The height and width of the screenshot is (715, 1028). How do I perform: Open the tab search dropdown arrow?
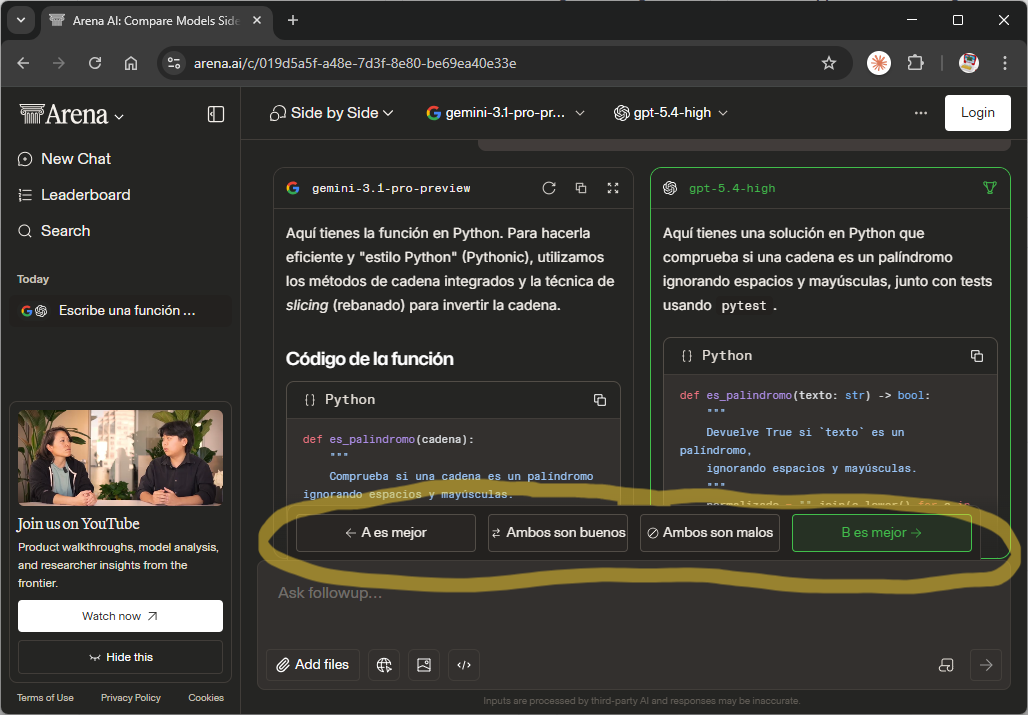(x=21, y=20)
